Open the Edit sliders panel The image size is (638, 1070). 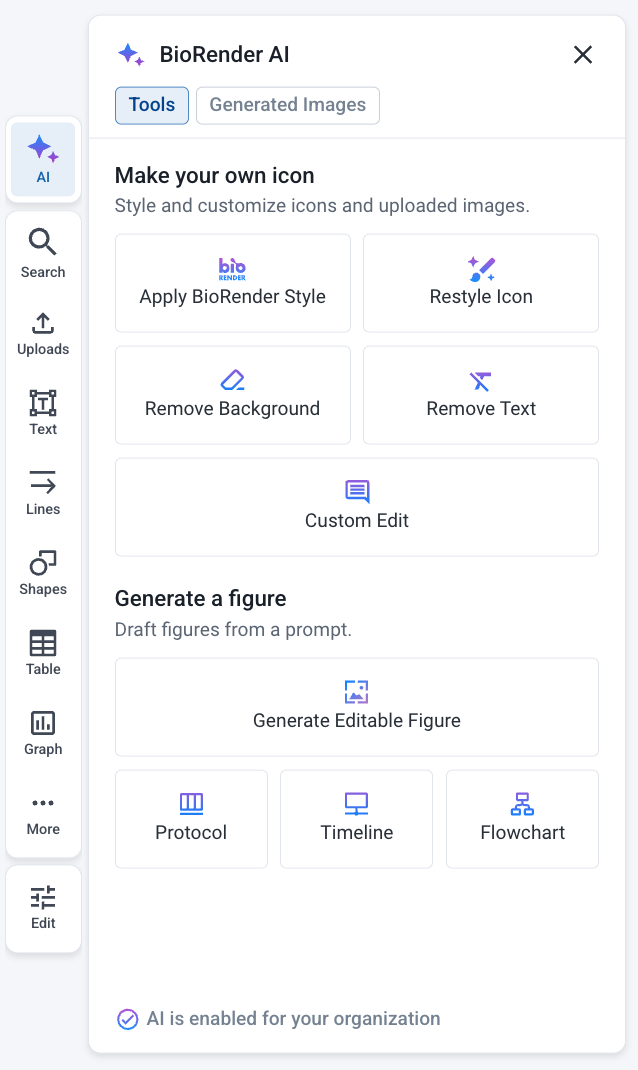coord(43,908)
